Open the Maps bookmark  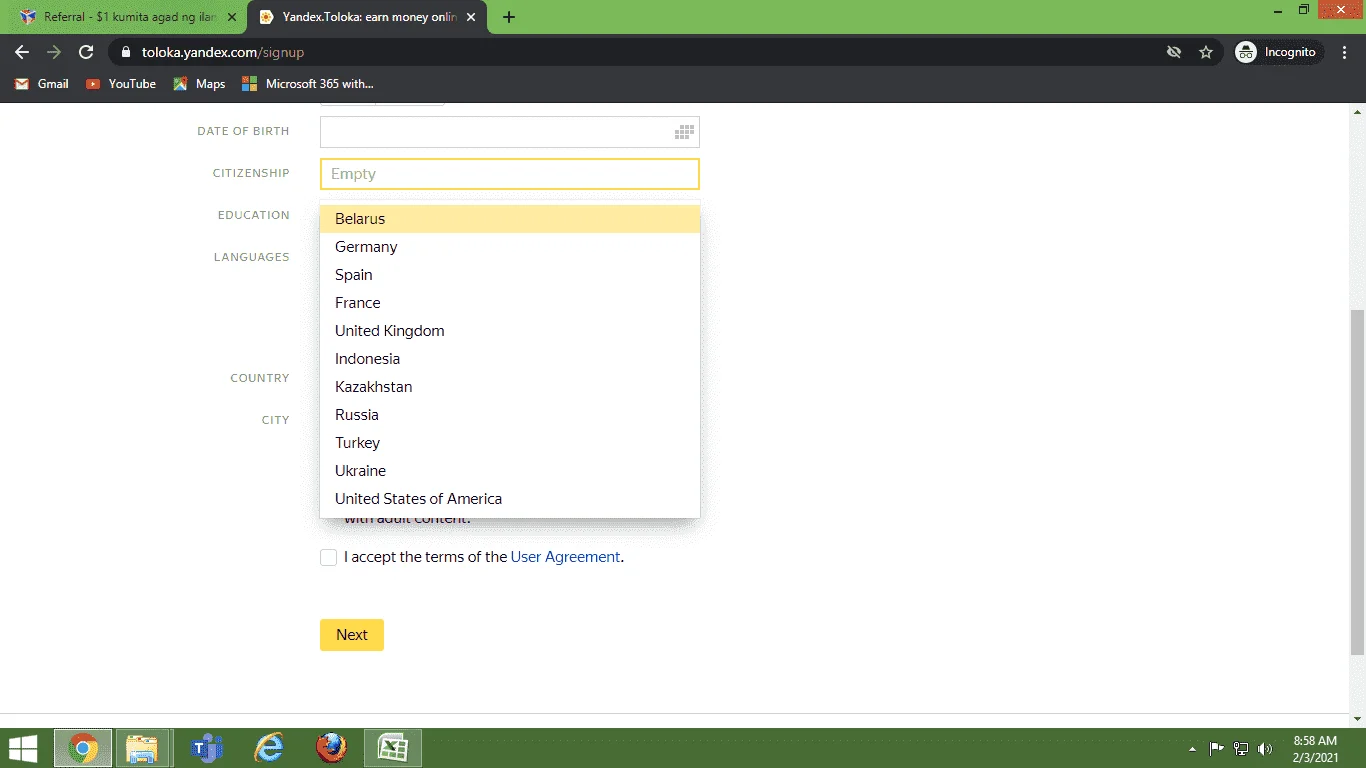199,84
